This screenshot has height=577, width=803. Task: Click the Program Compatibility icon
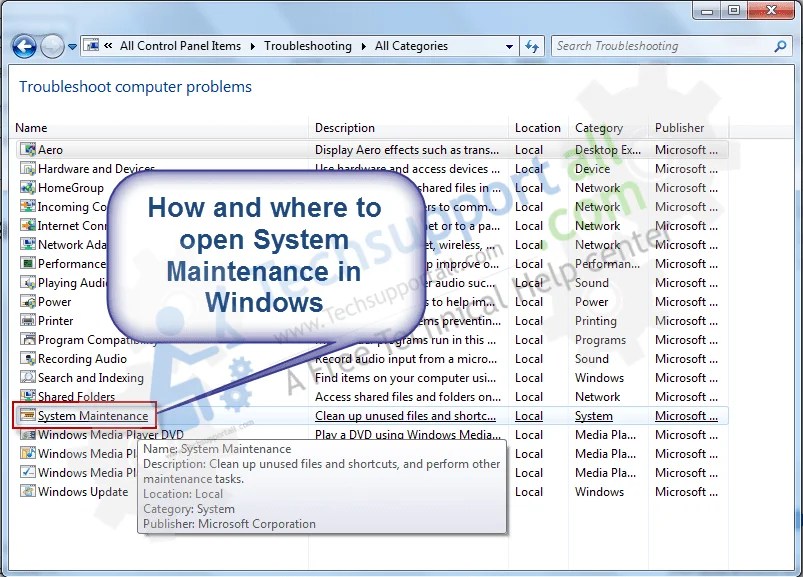click(x=27, y=339)
